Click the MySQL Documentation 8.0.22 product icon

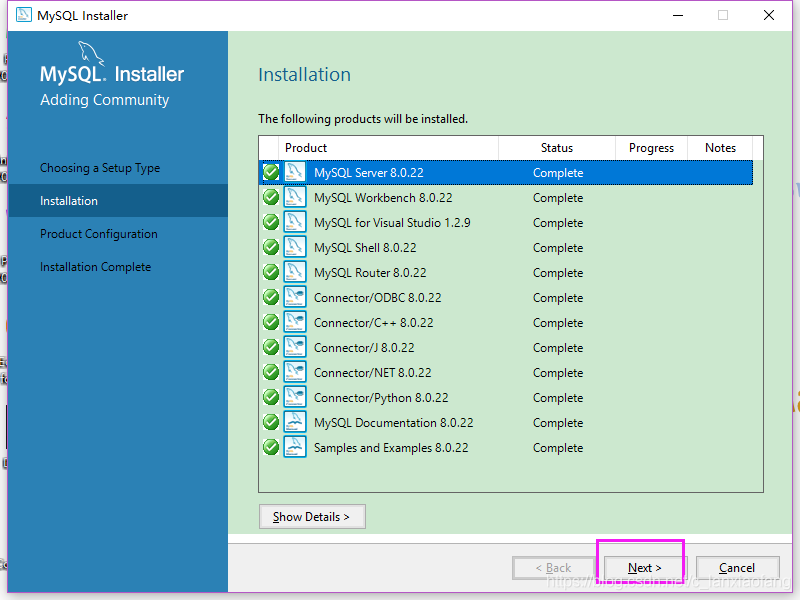(295, 422)
